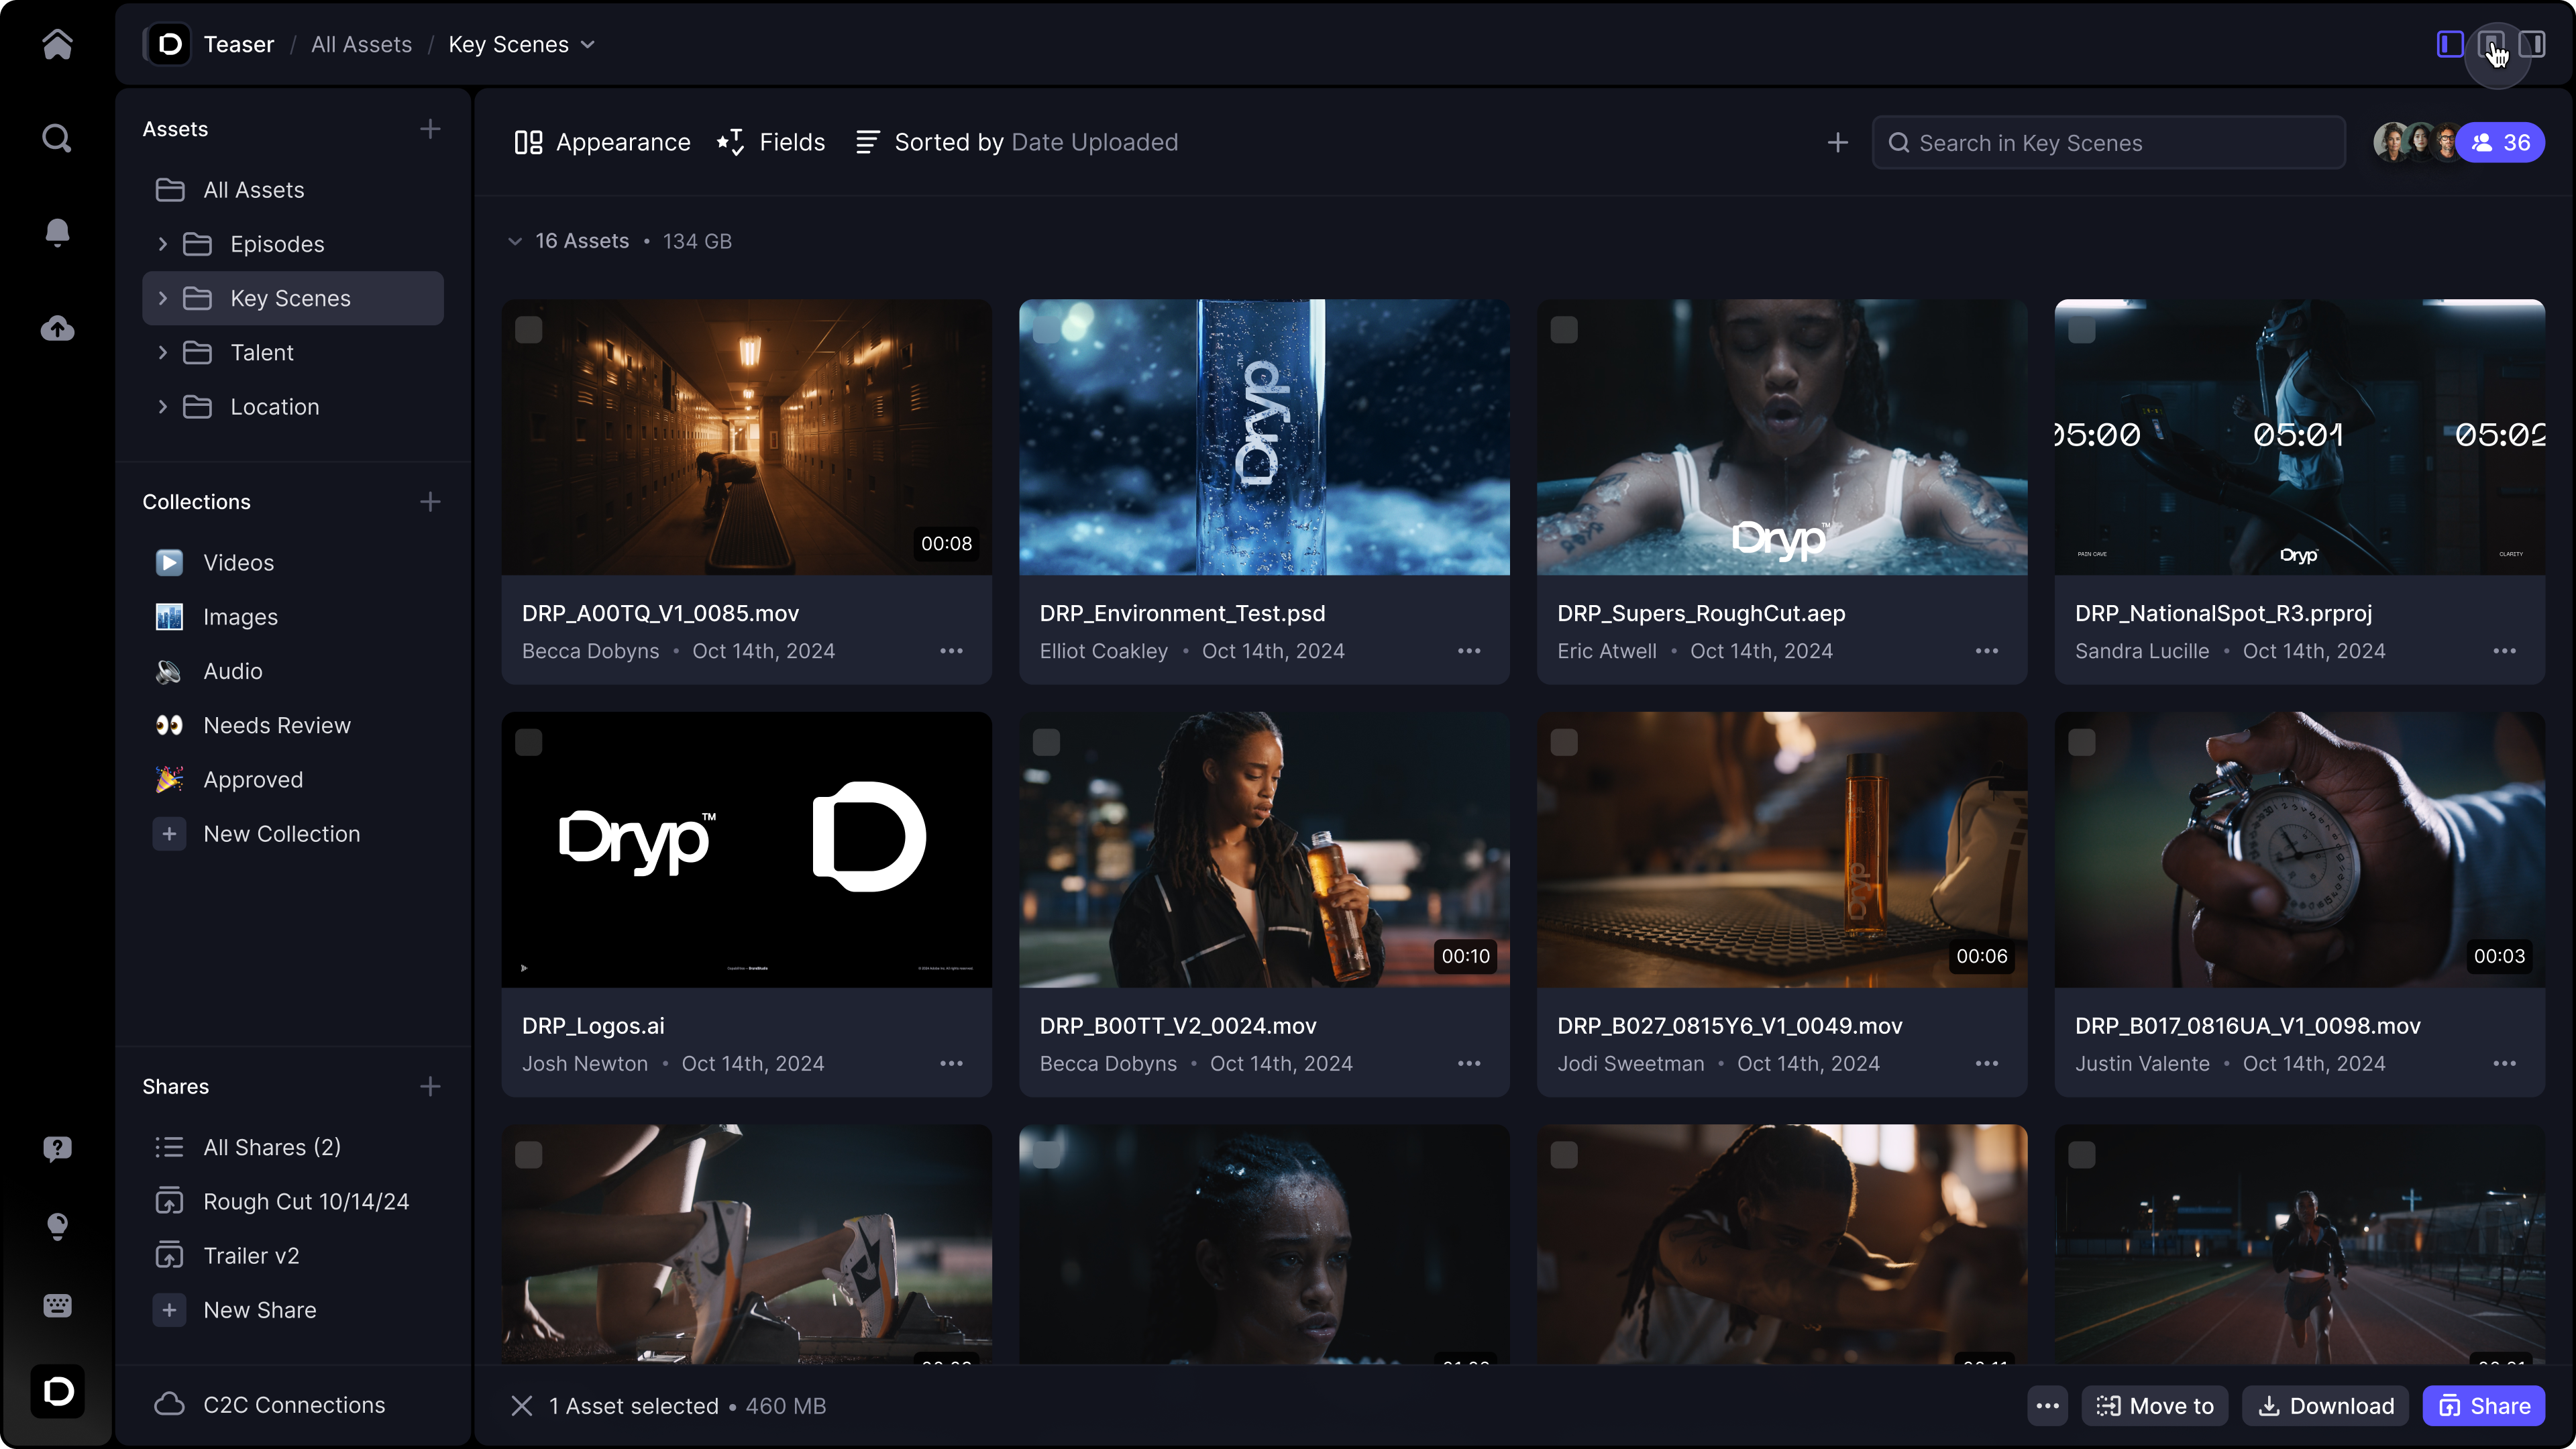
Task: Open notifications bell in sidebar
Action: pos(57,232)
